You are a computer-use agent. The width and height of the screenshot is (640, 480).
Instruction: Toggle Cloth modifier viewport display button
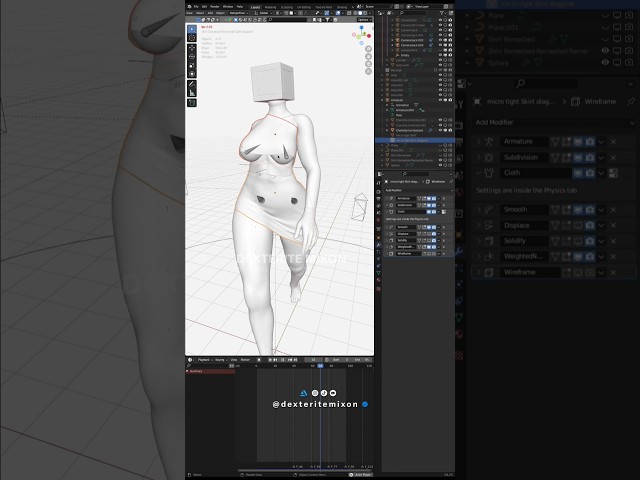pyautogui.click(x=429, y=212)
